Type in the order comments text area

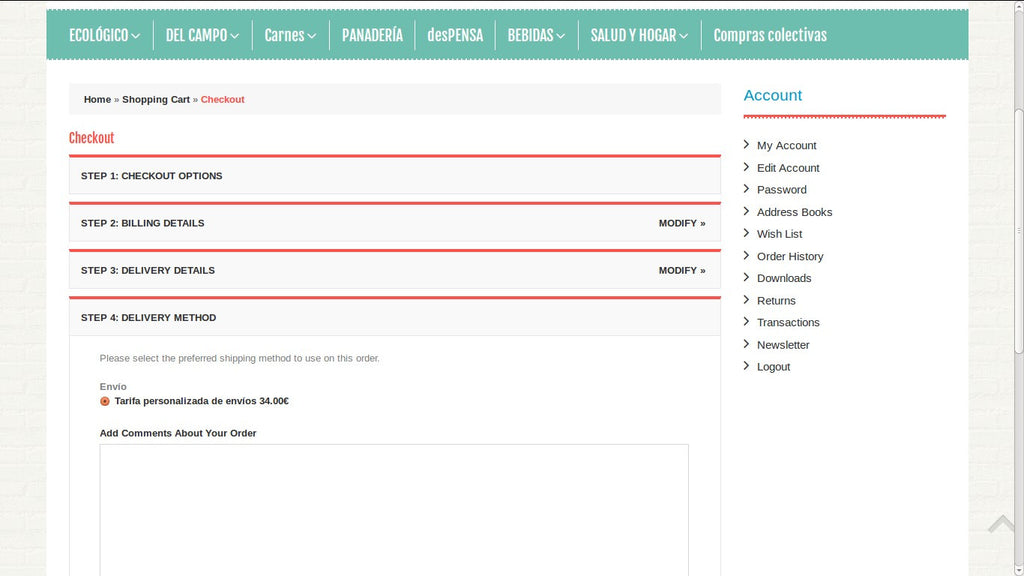(394, 508)
